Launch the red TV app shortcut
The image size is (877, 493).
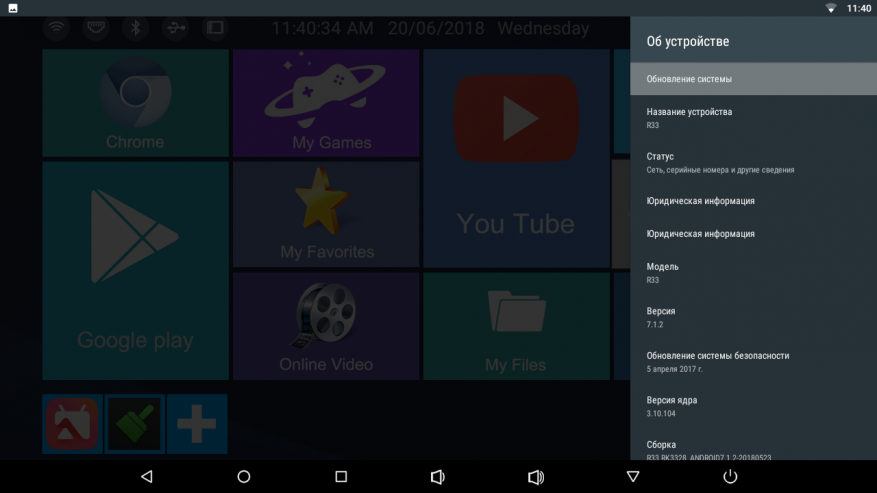tap(72, 424)
